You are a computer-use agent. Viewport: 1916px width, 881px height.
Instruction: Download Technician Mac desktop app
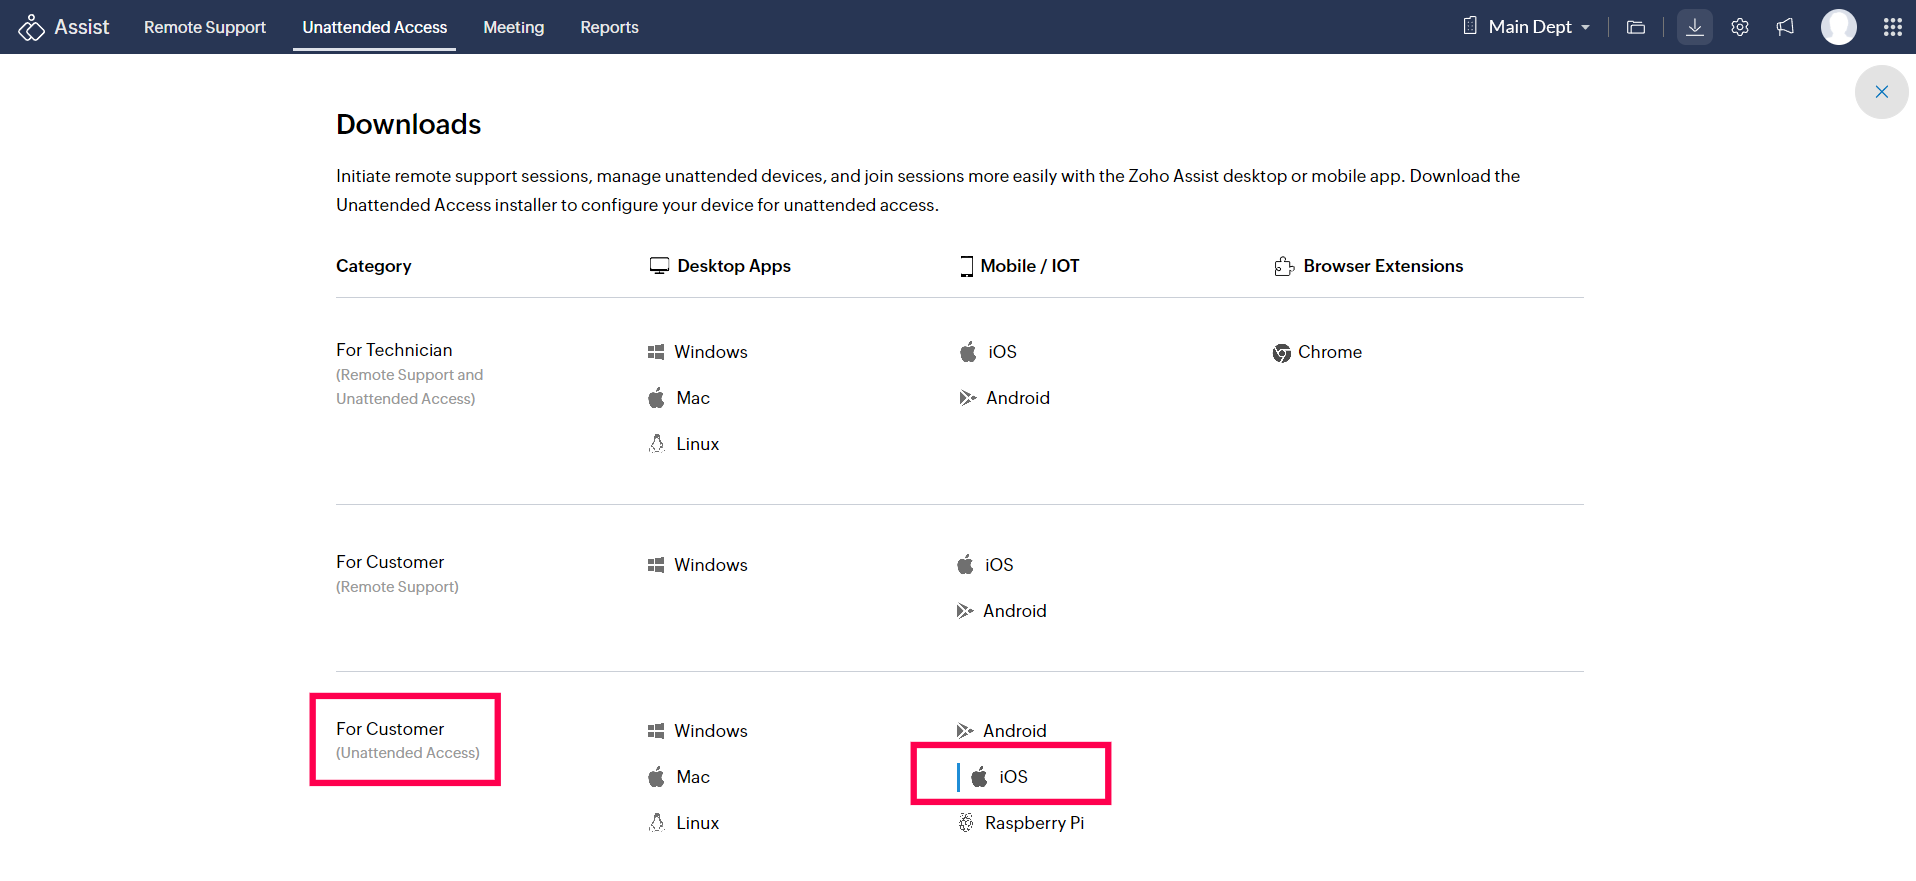pos(692,398)
